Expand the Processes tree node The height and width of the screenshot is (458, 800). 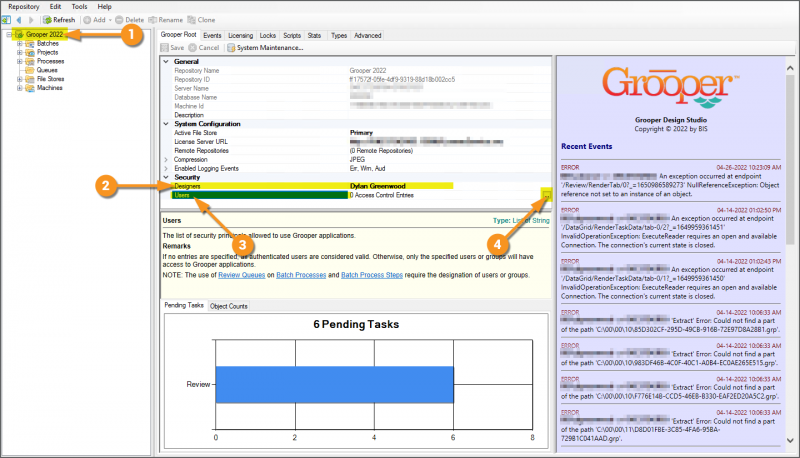[x=19, y=61]
